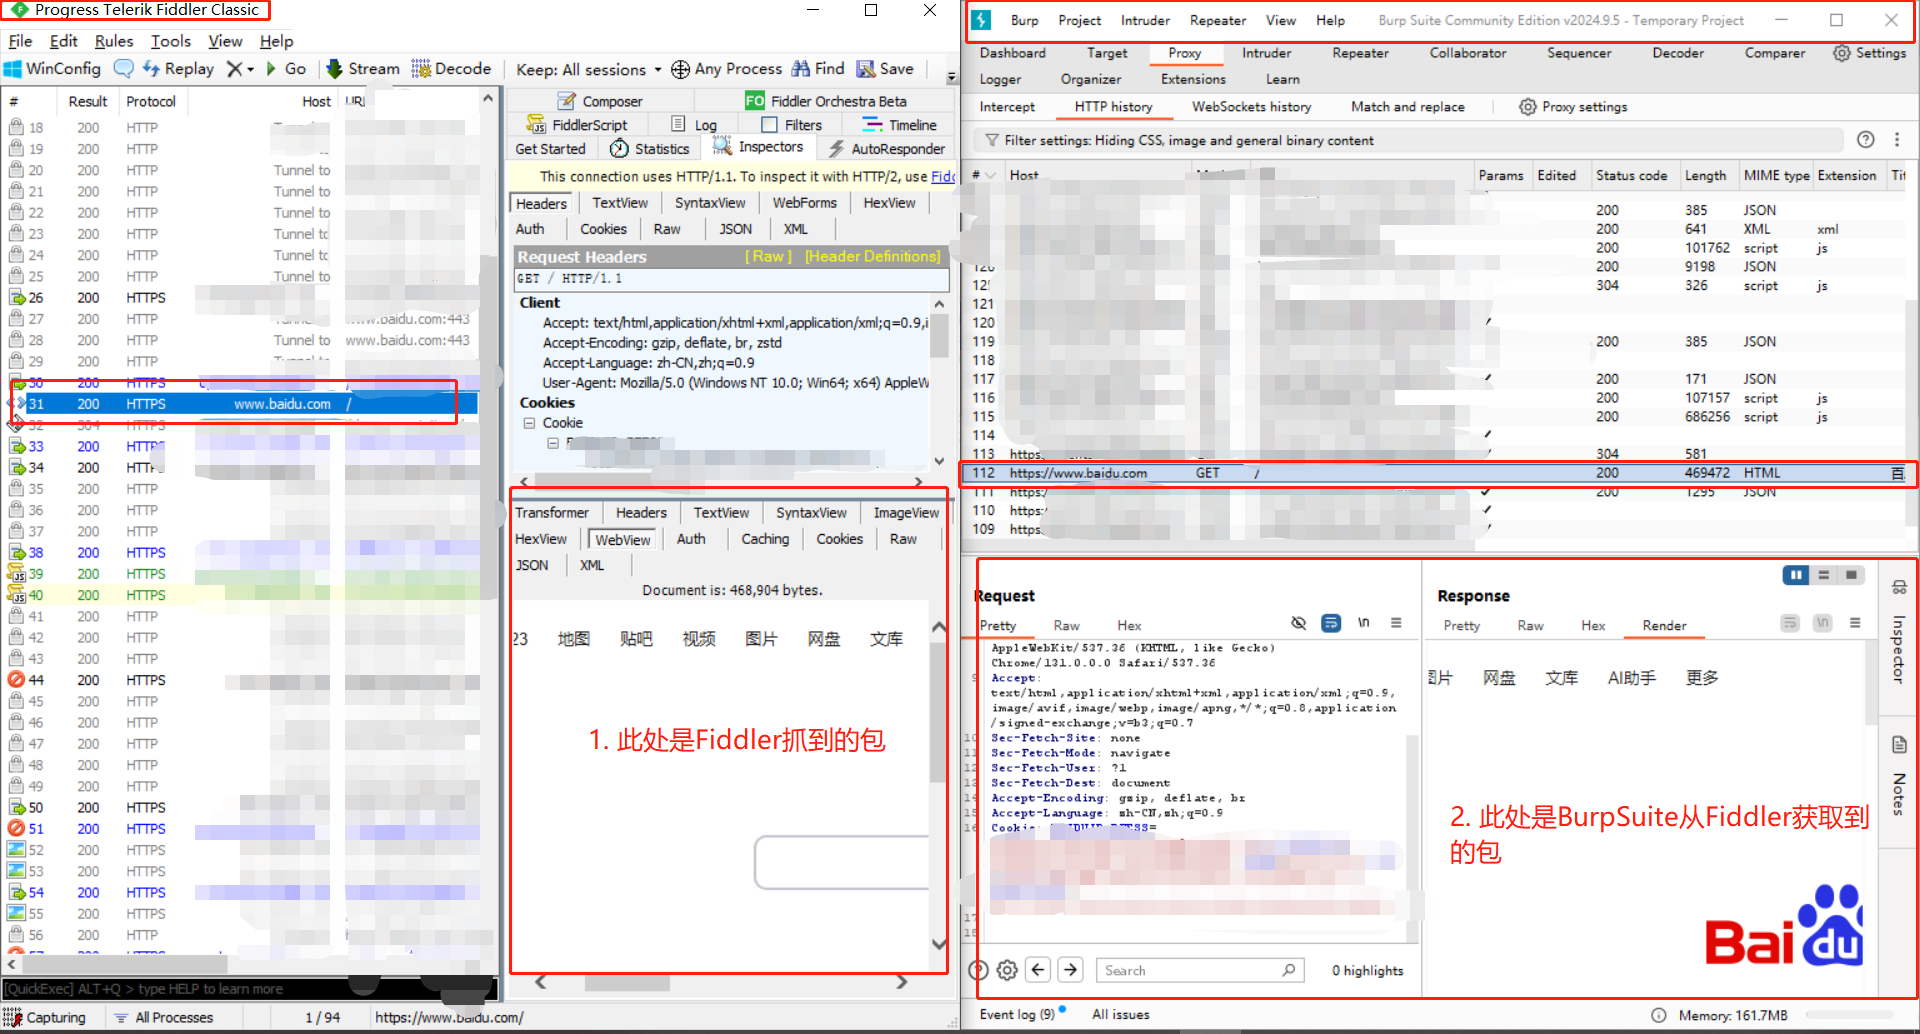This screenshot has width=1920, height=1034.
Task: Select the Inspectors tab in Fiddler
Action: 758,147
